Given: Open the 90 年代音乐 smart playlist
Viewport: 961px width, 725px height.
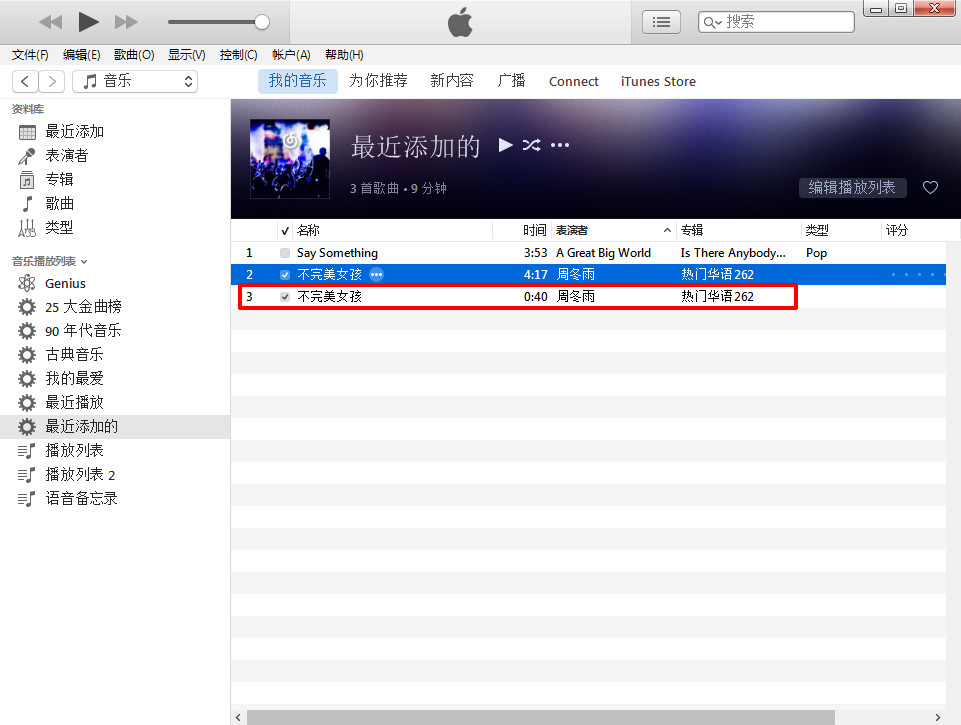Looking at the screenshot, I should click(83, 331).
